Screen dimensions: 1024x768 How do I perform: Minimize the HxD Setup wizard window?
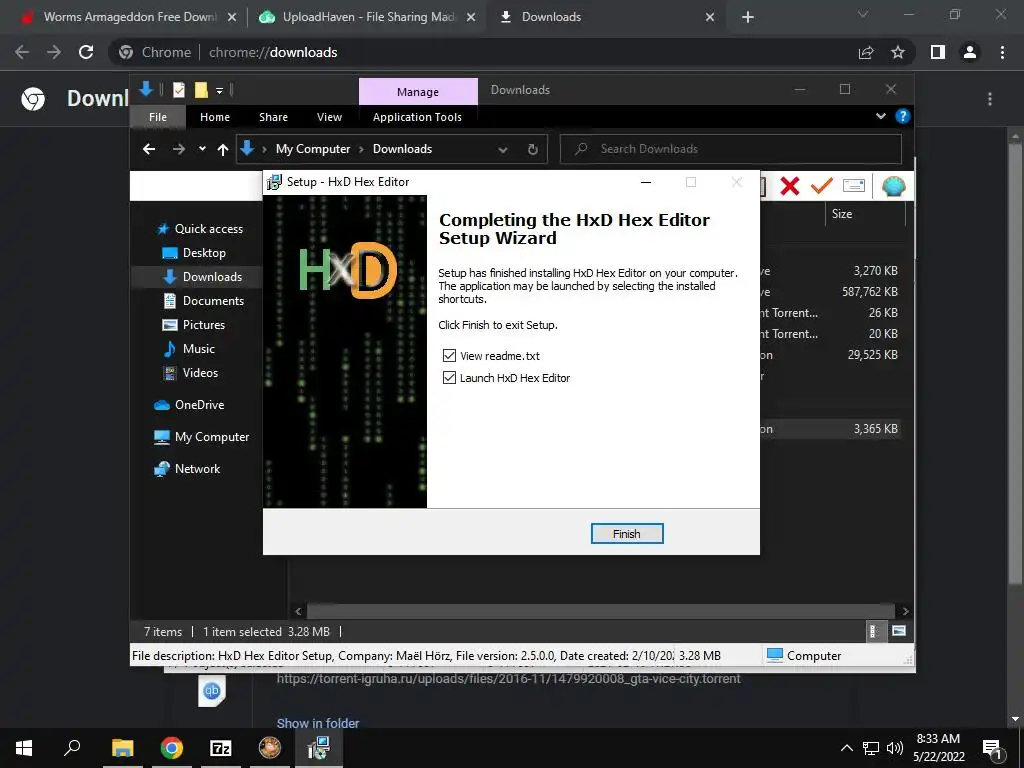pos(646,182)
